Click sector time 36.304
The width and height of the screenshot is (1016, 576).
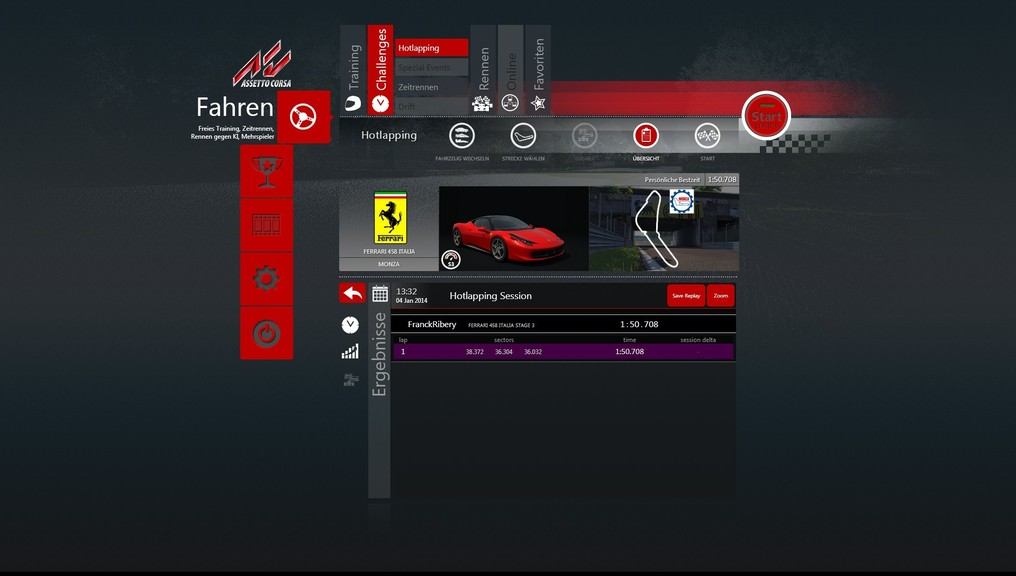(x=503, y=352)
